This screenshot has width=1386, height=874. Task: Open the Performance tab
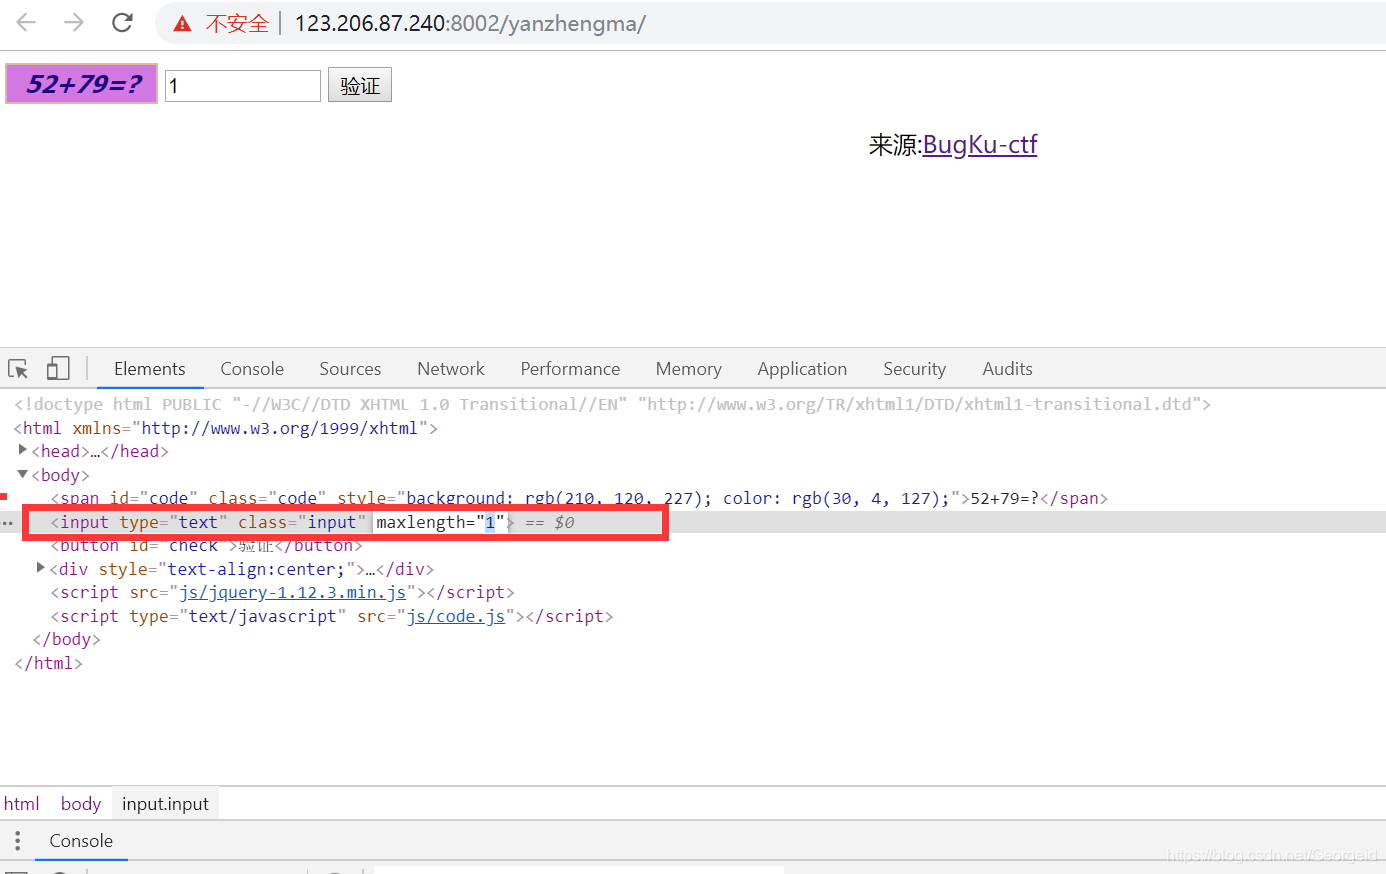(x=570, y=369)
